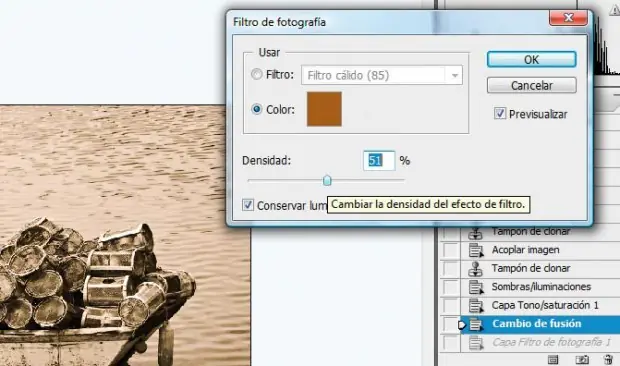Create new document from current state icon

pyautogui.click(x=553, y=360)
